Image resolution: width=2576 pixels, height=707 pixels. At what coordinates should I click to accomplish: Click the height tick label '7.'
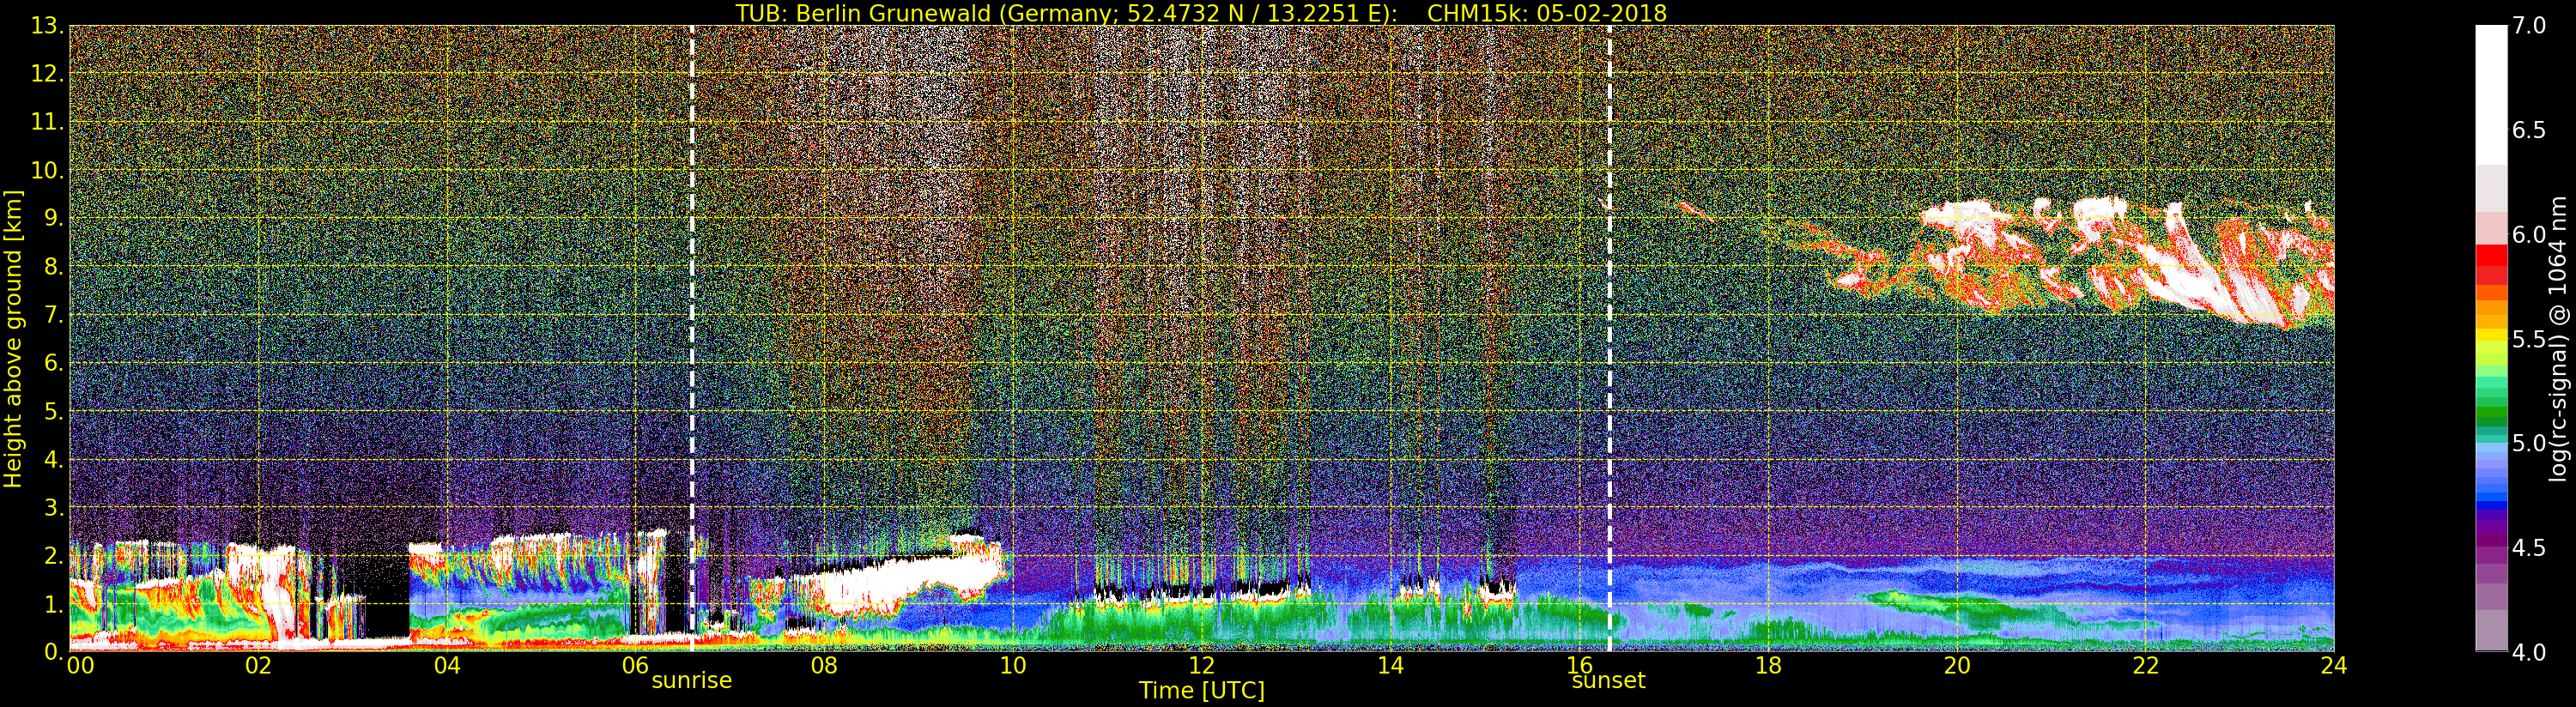53,315
